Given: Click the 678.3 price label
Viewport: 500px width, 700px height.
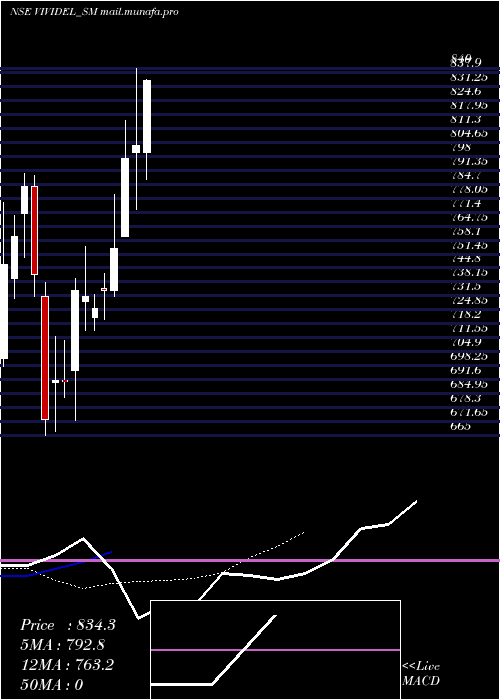Looking at the screenshot, I should [466, 398].
